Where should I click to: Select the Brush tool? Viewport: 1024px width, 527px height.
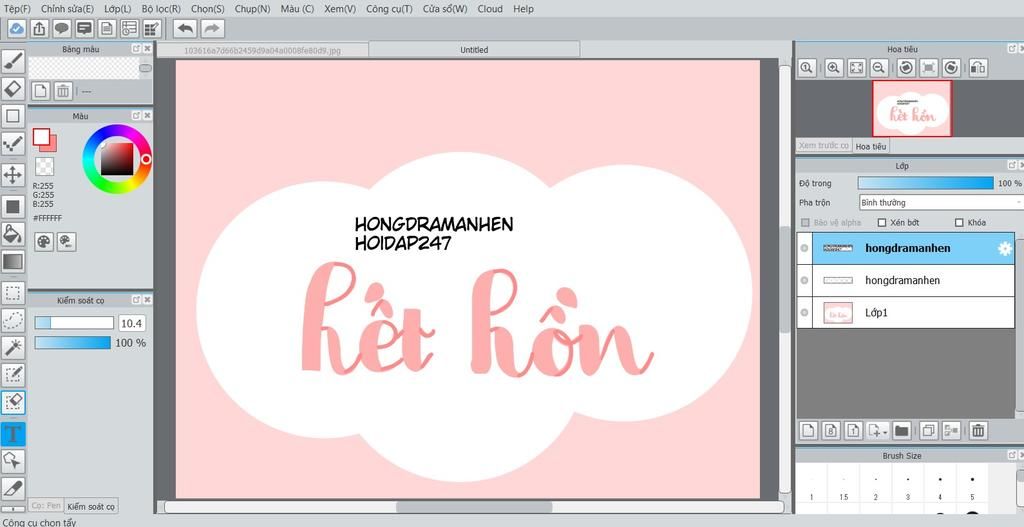click(12, 61)
